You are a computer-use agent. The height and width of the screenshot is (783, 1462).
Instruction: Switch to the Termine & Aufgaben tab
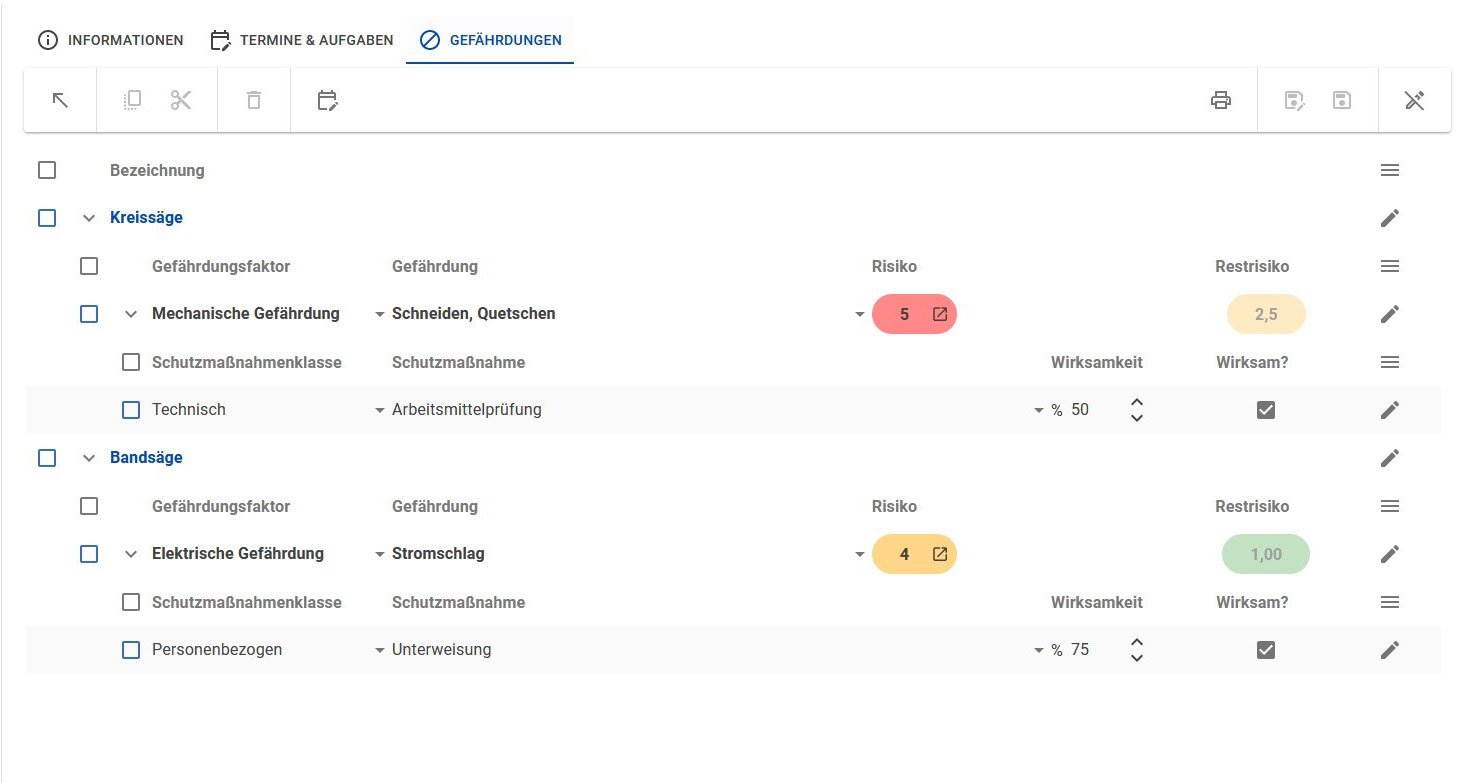point(302,41)
